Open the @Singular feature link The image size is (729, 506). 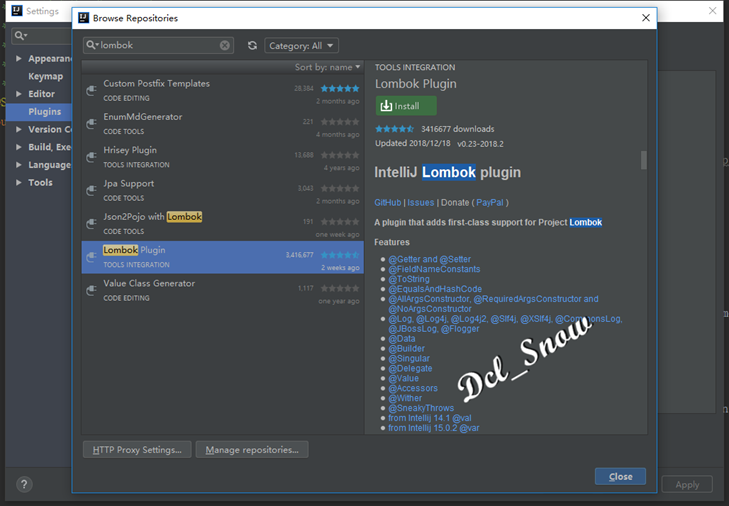[409, 359]
